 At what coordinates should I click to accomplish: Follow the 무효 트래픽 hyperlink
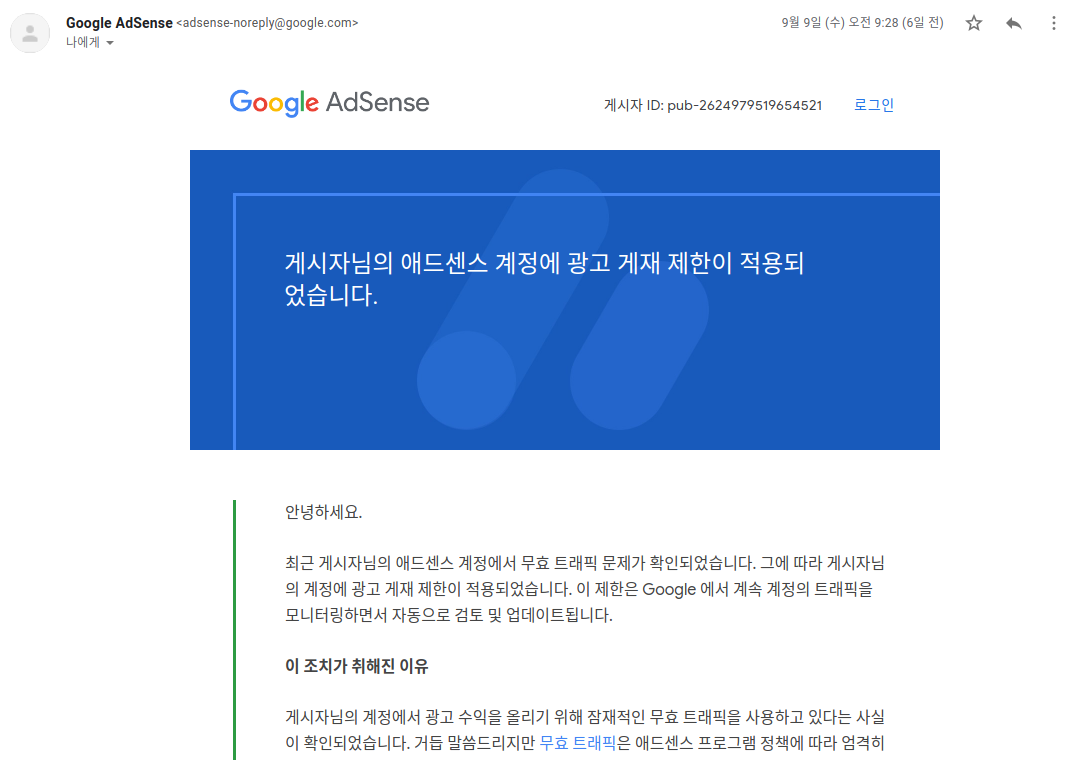click(x=577, y=743)
